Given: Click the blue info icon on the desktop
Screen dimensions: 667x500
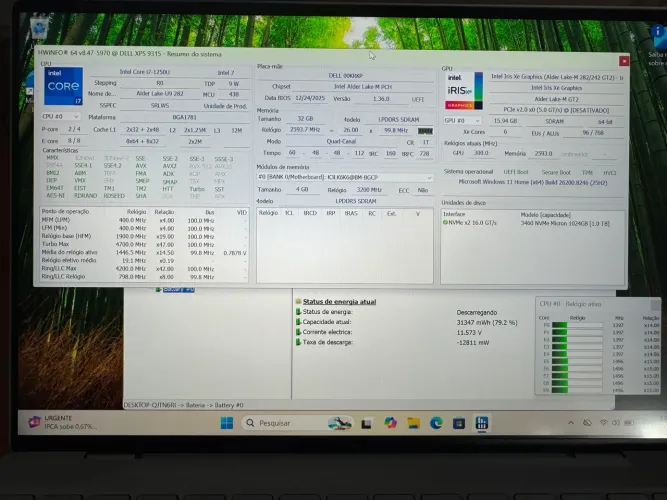Looking at the screenshot, I should pyautogui.click(x=658, y=35).
